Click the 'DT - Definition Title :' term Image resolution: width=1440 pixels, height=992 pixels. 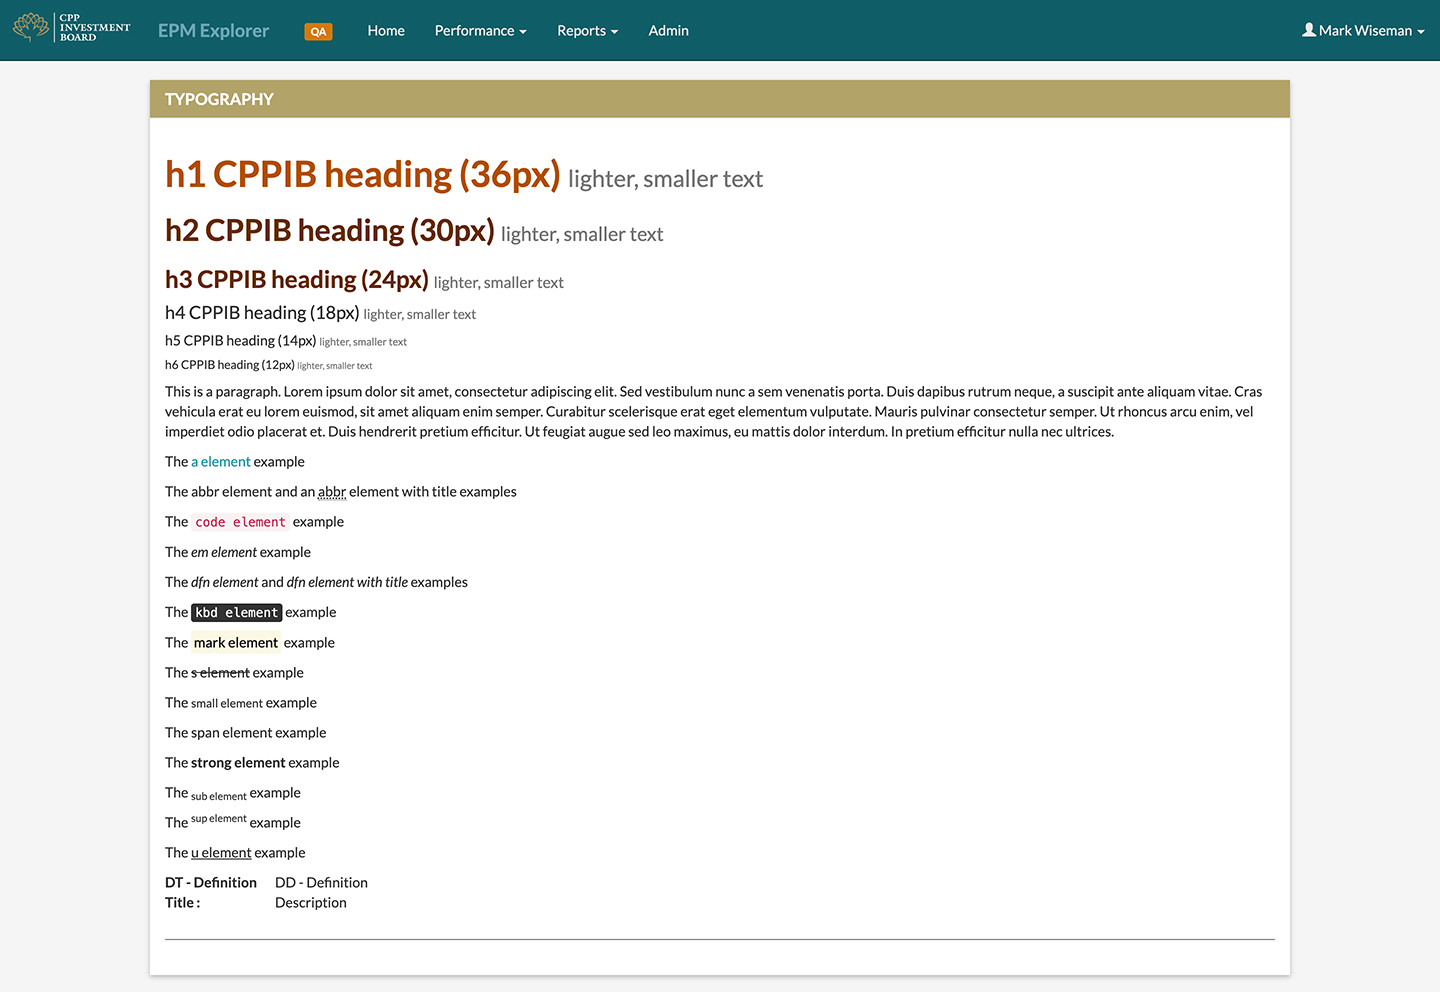[x=211, y=893]
